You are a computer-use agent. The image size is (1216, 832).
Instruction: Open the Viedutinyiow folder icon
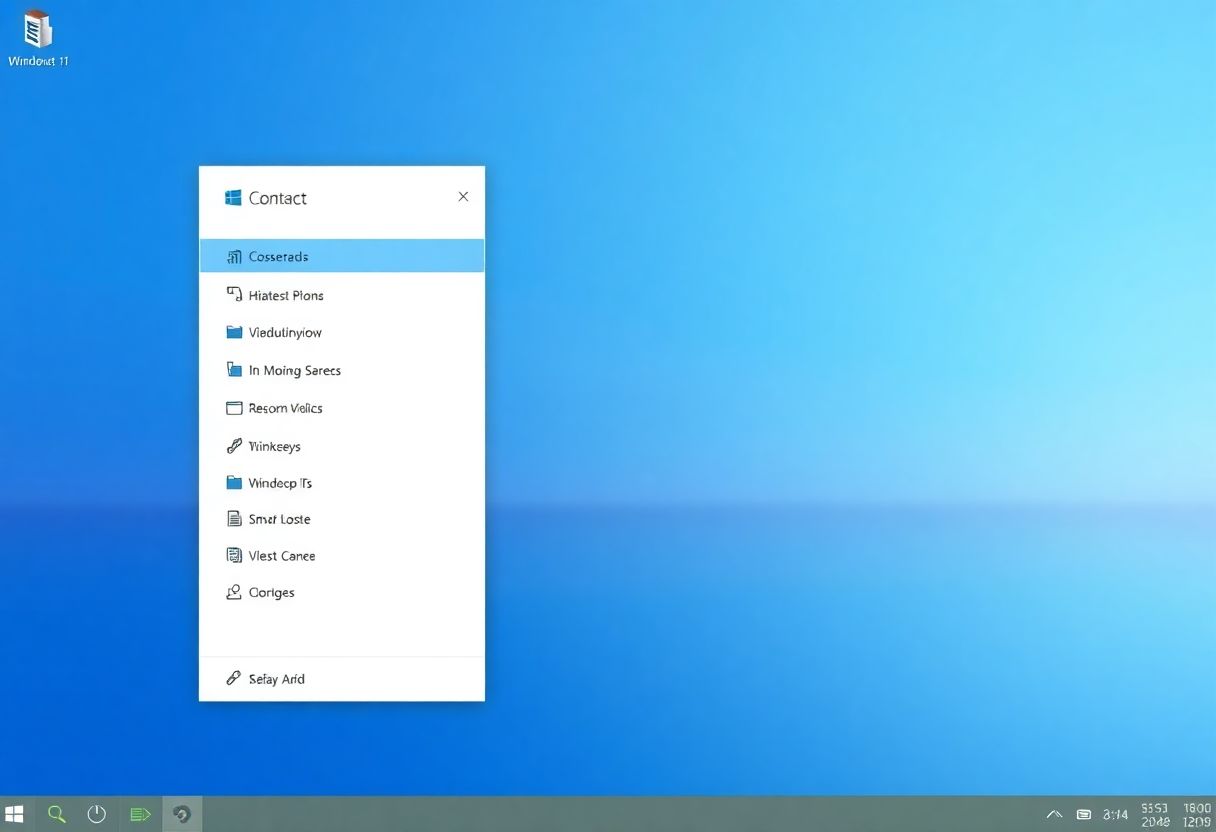tap(235, 332)
